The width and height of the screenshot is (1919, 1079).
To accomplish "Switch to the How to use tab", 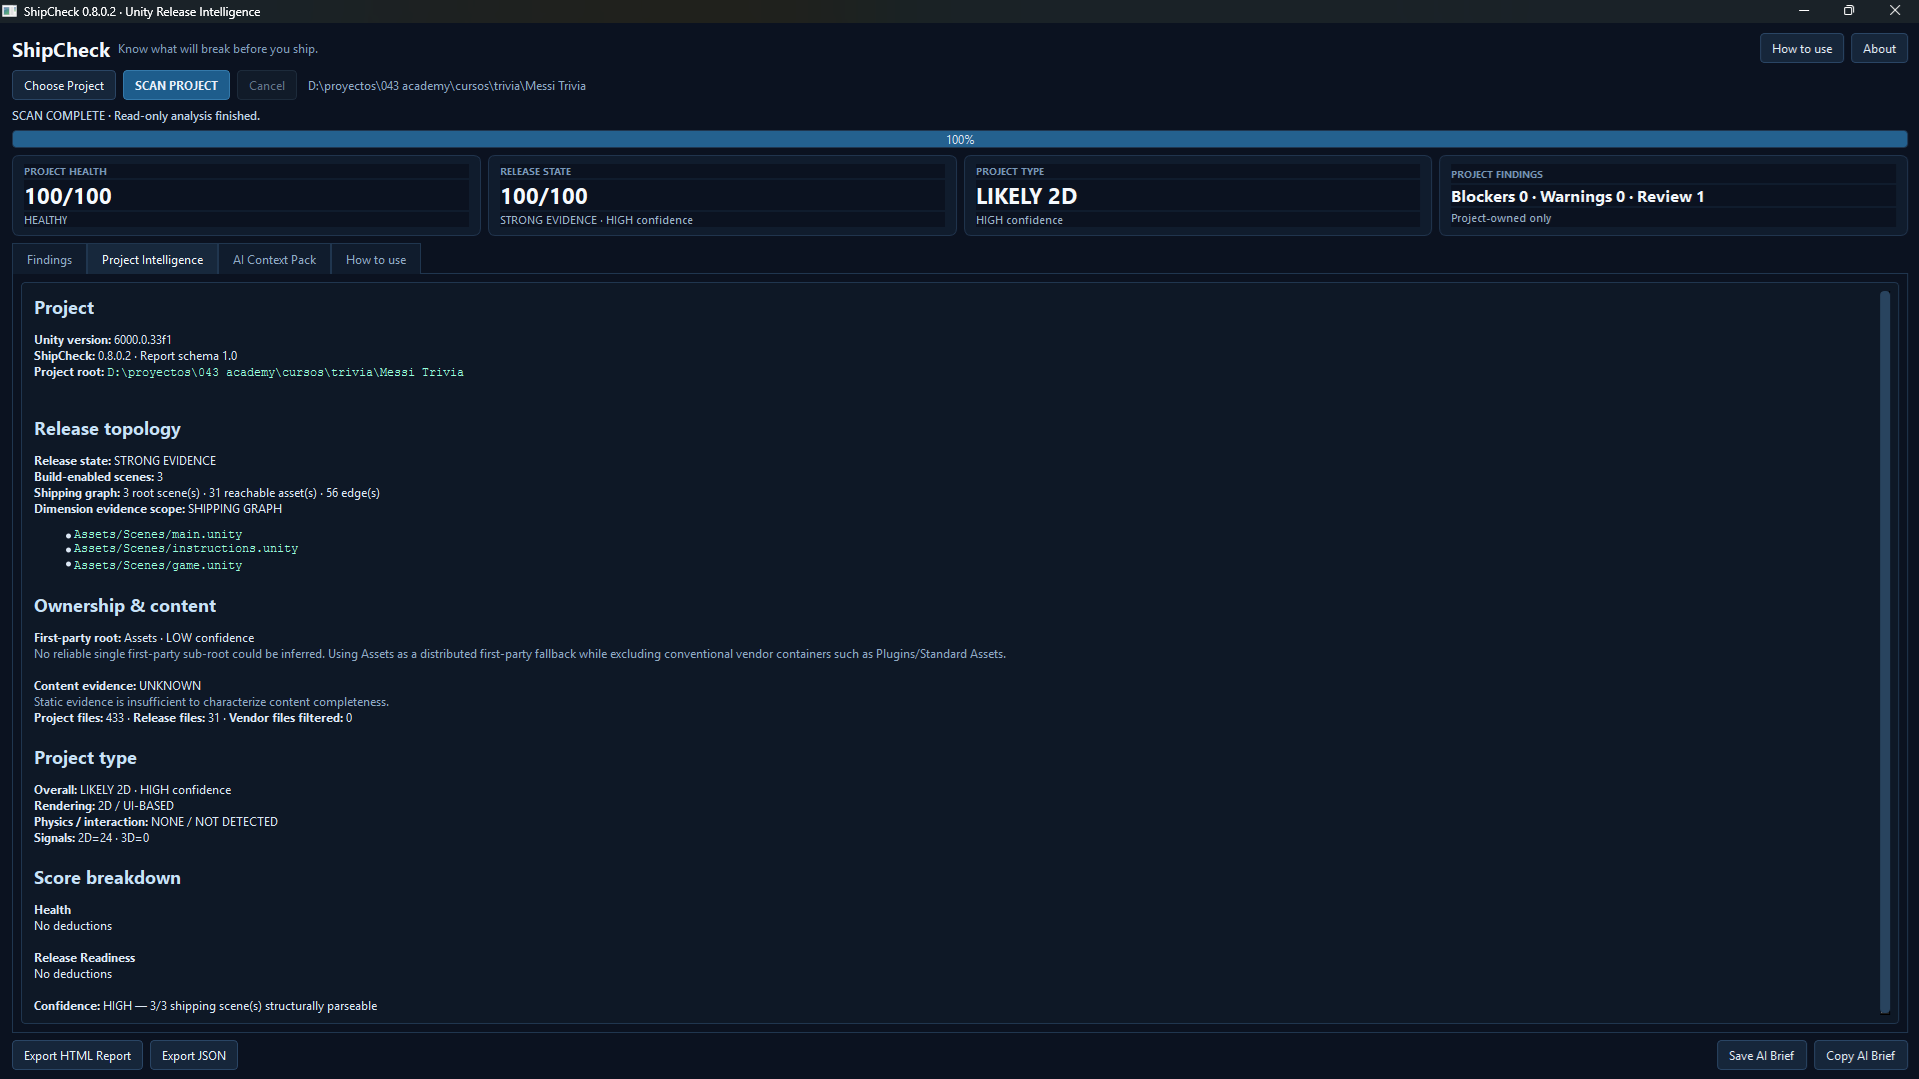I will (x=376, y=260).
